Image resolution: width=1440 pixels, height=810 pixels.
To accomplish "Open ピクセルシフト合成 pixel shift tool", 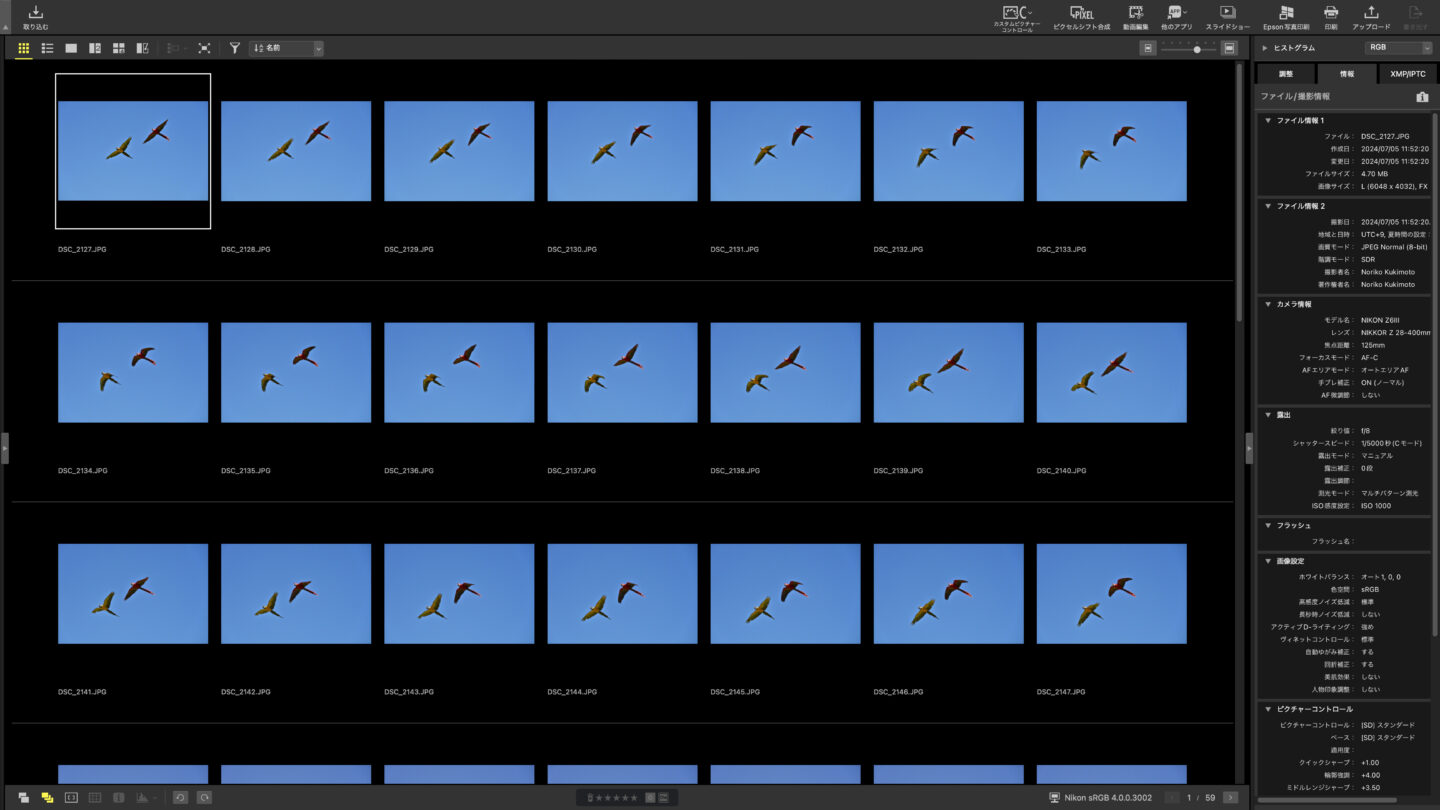I will [x=1081, y=16].
